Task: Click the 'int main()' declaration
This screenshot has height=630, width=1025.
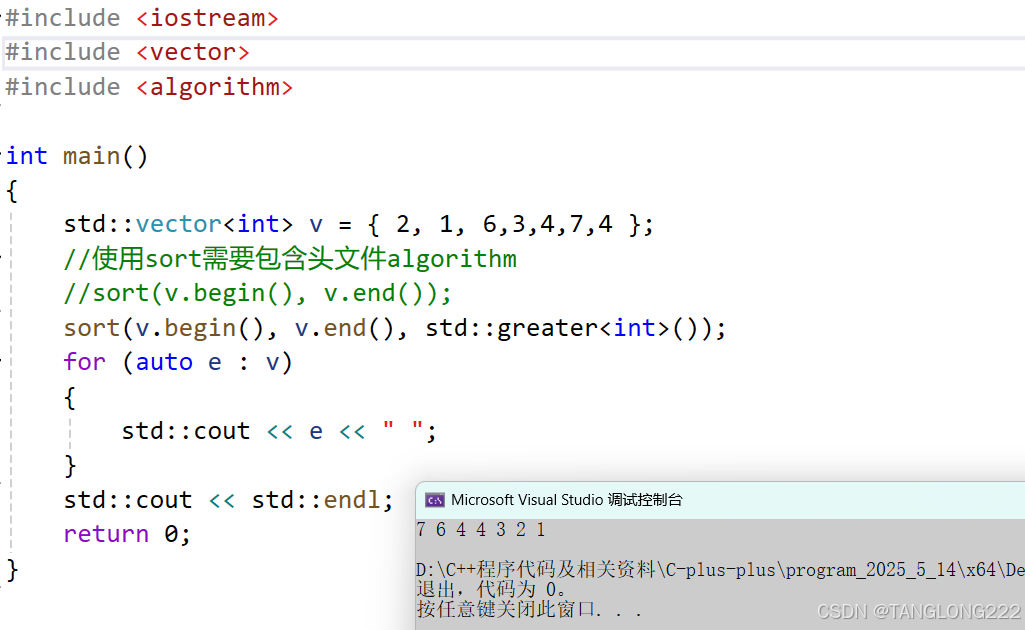Action: (x=77, y=156)
